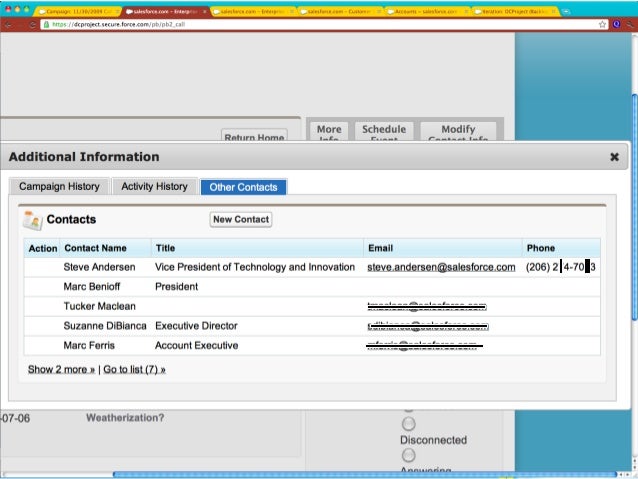Screen dimensions: 638x479
Task: Click the More Info button
Action: 329,131
